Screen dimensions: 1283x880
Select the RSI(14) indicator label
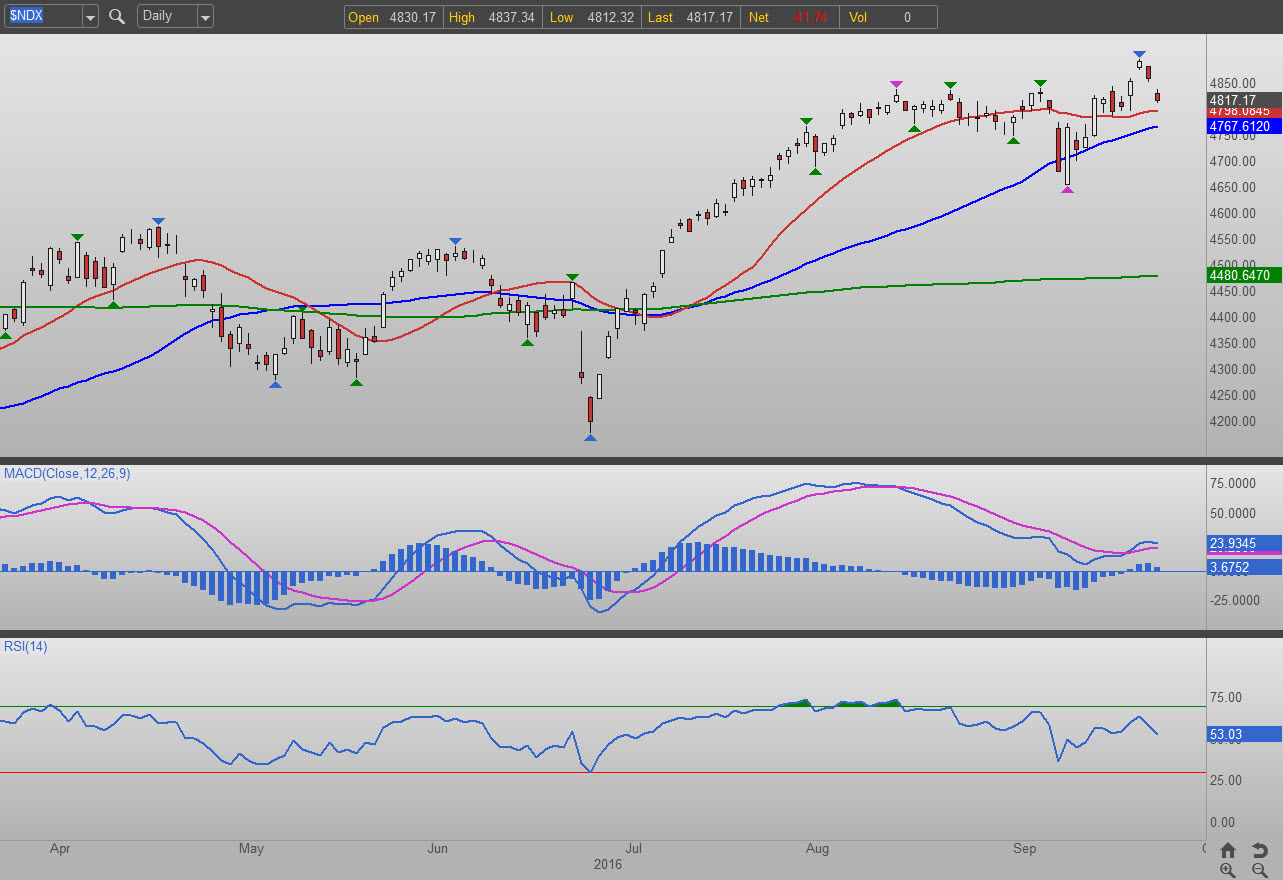[24, 646]
